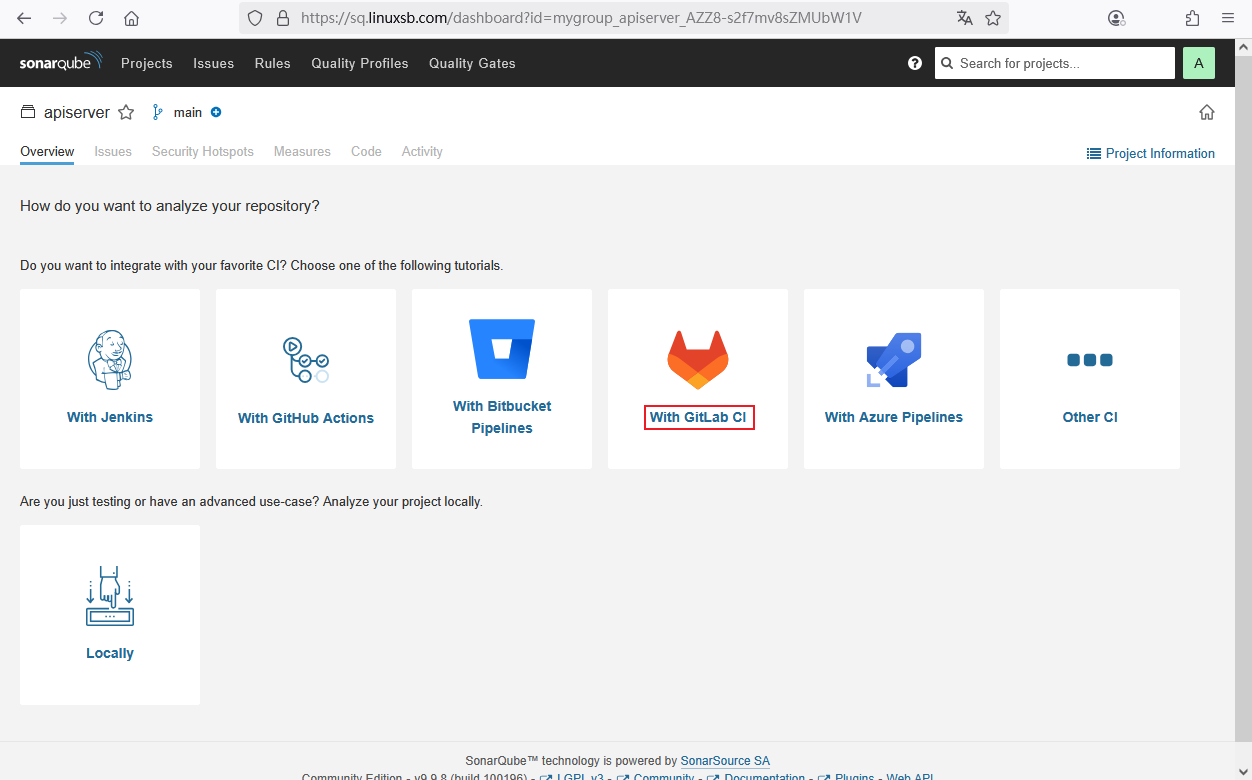Click the GitLab fox logo

point(698,360)
